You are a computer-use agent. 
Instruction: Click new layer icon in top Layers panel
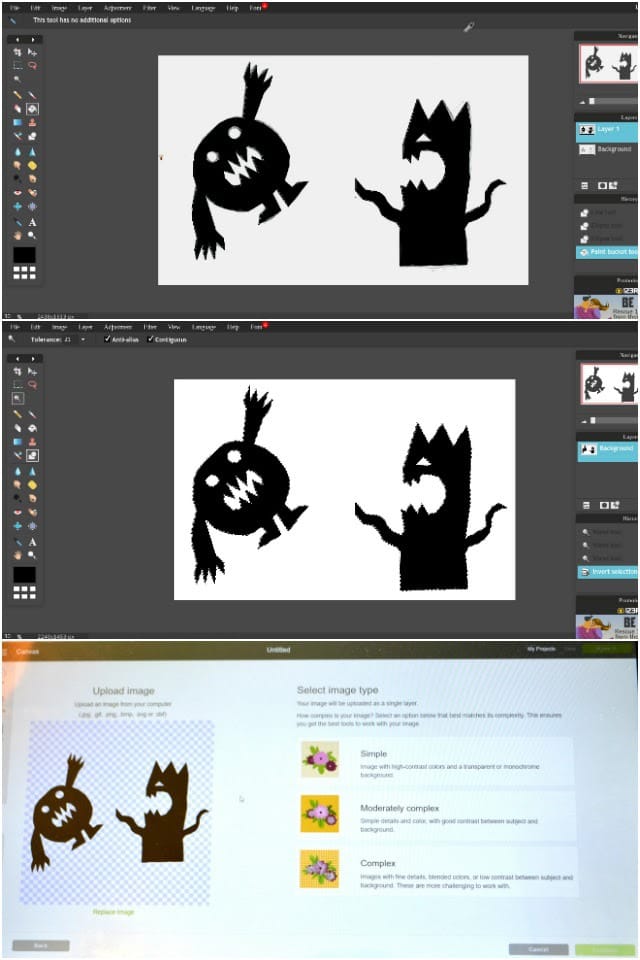coord(614,186)
